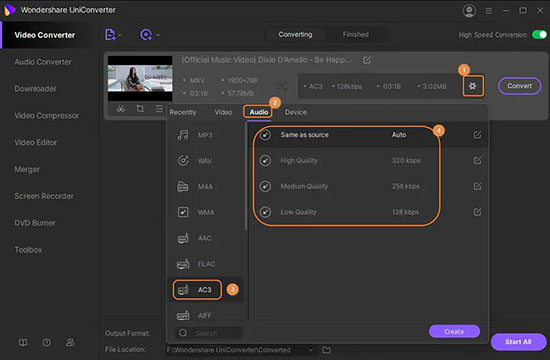This screenshot has width=550, height=360.
Task: Choose AIFF format
Action: coord(205,315)
